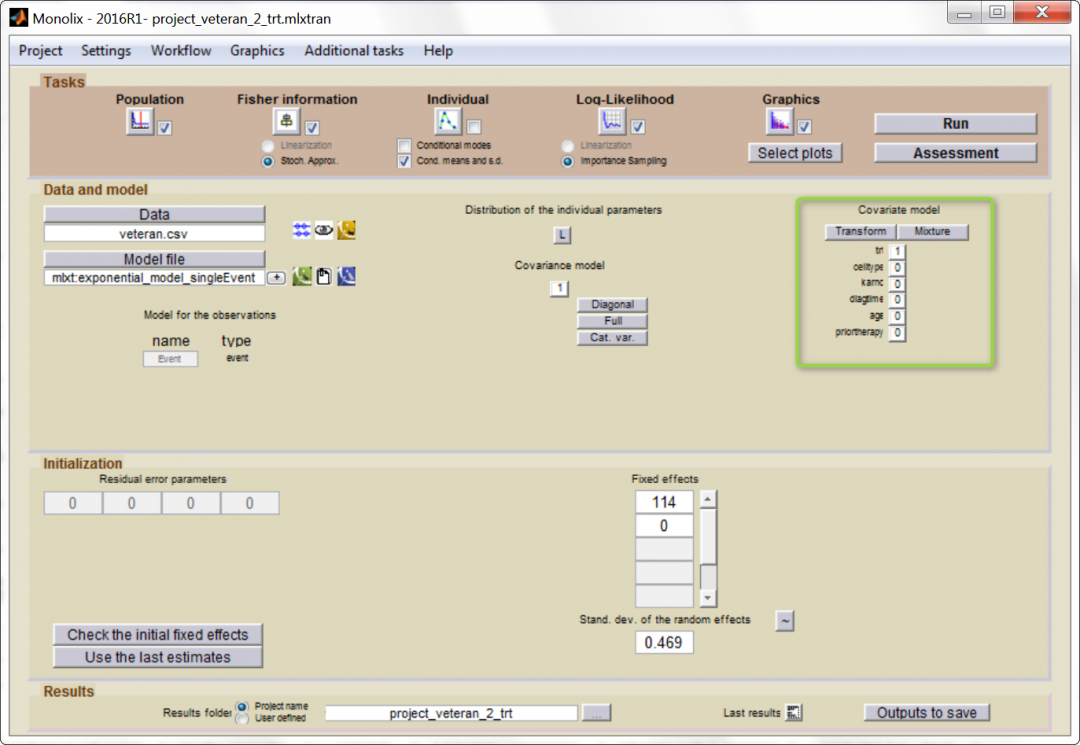Open the 'L' individual parameters distribution selector
This screenshot has height=745, width=1080.
[562, 234]
